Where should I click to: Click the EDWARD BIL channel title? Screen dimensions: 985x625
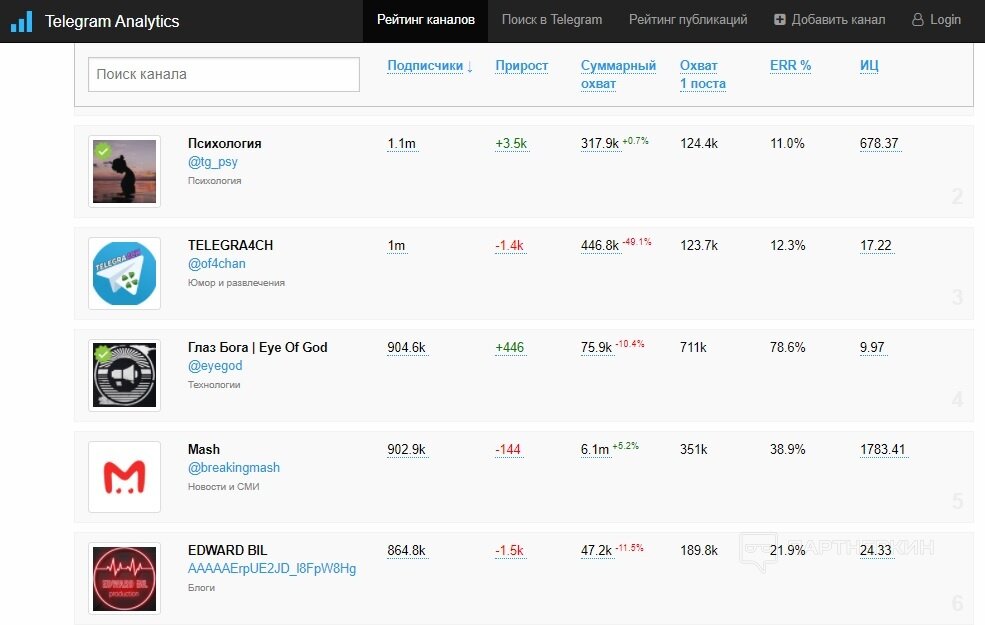pos(227,550)
